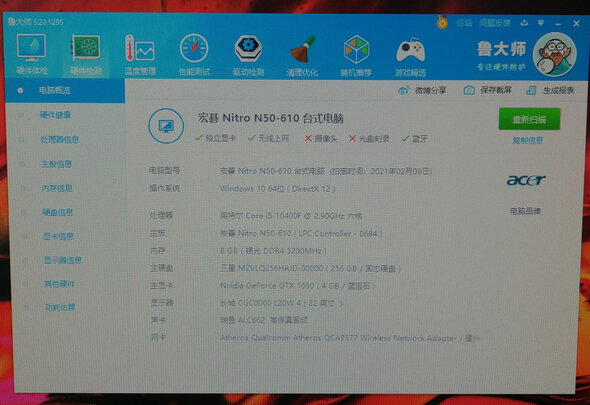Minimize the 鲁大师 window
Viewport: 590px width, 405px height.
point(558,24)
